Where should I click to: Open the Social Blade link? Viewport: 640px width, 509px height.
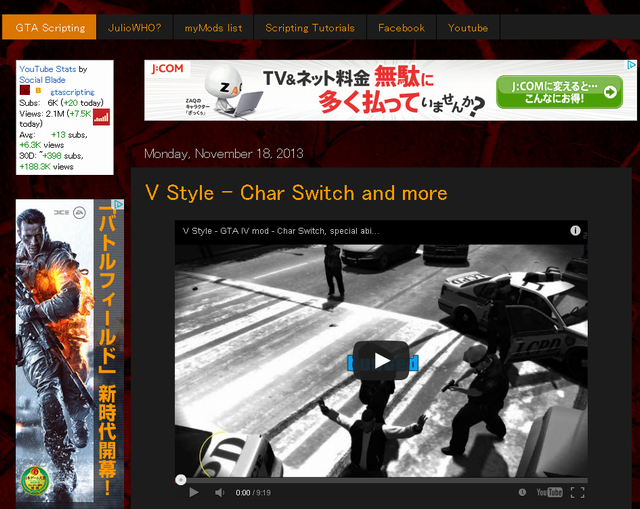pyautogui.click(x=42, y=80)
